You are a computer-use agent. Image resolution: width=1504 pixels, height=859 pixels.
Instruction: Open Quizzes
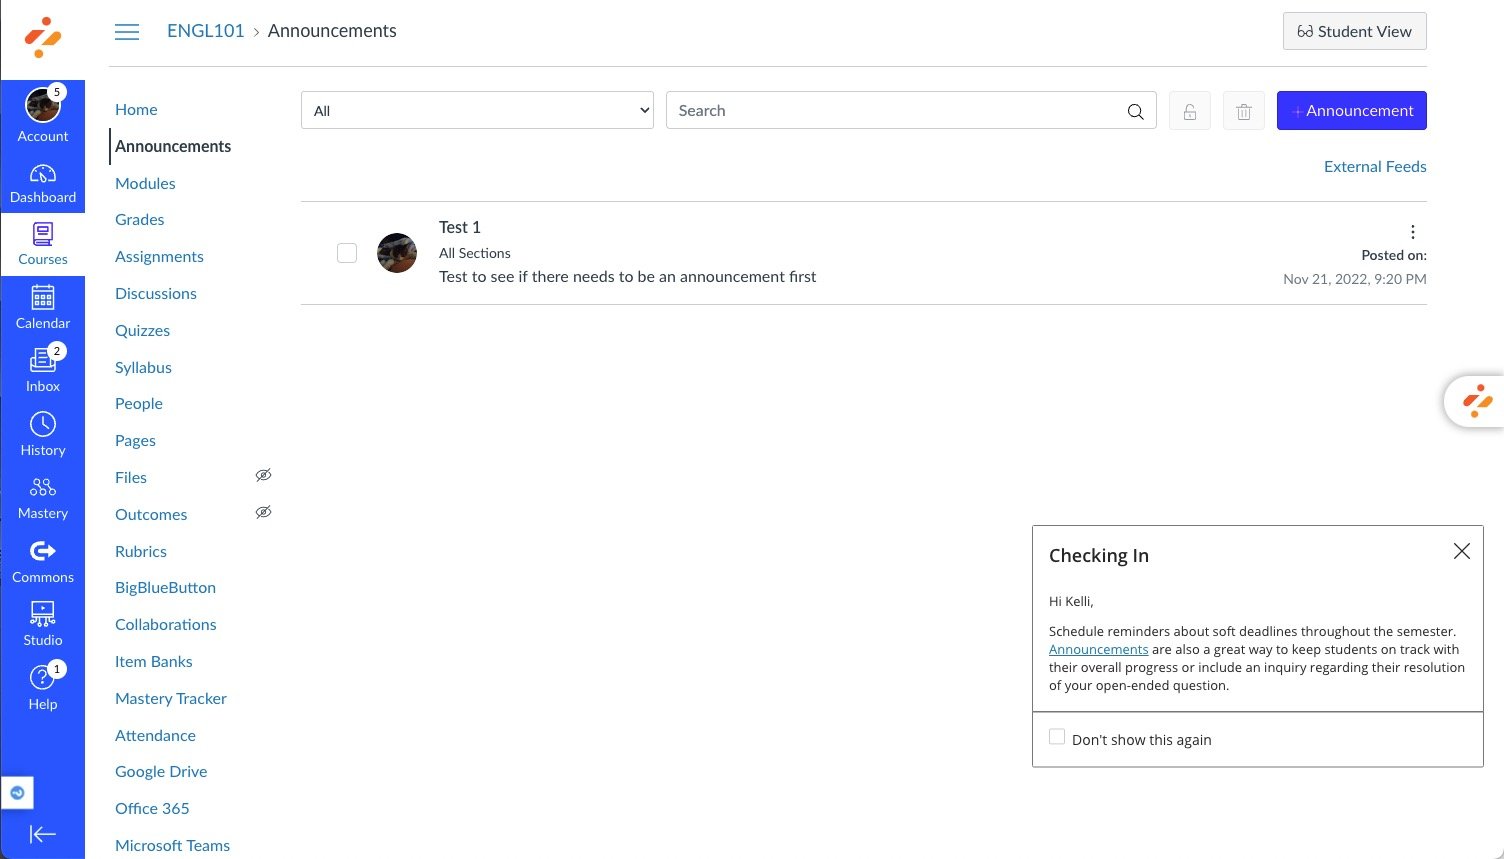(142, 331)
